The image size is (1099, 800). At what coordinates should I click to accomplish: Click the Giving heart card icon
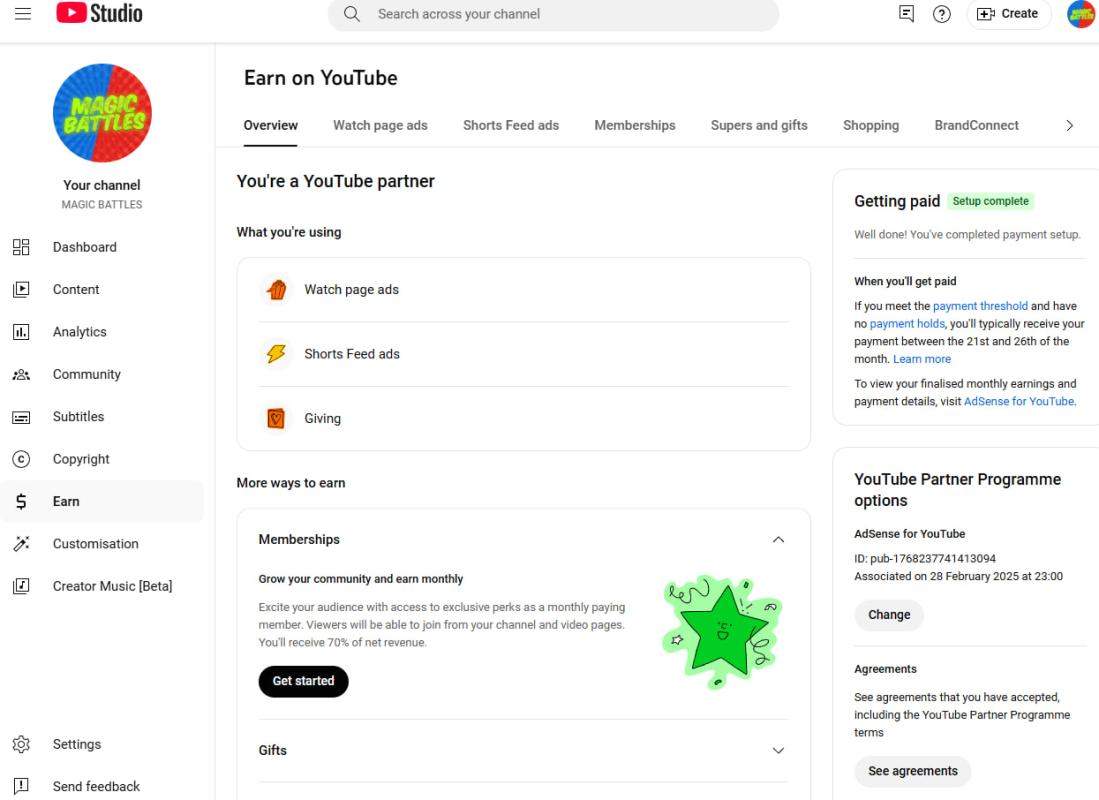(x=276, y=418)
